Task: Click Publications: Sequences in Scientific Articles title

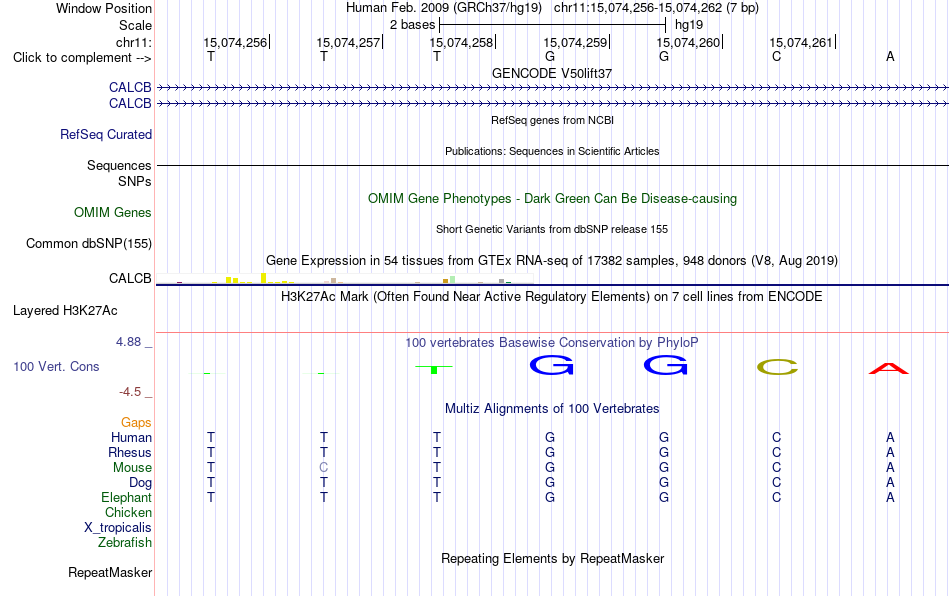Action: click(x=552, y=151)
